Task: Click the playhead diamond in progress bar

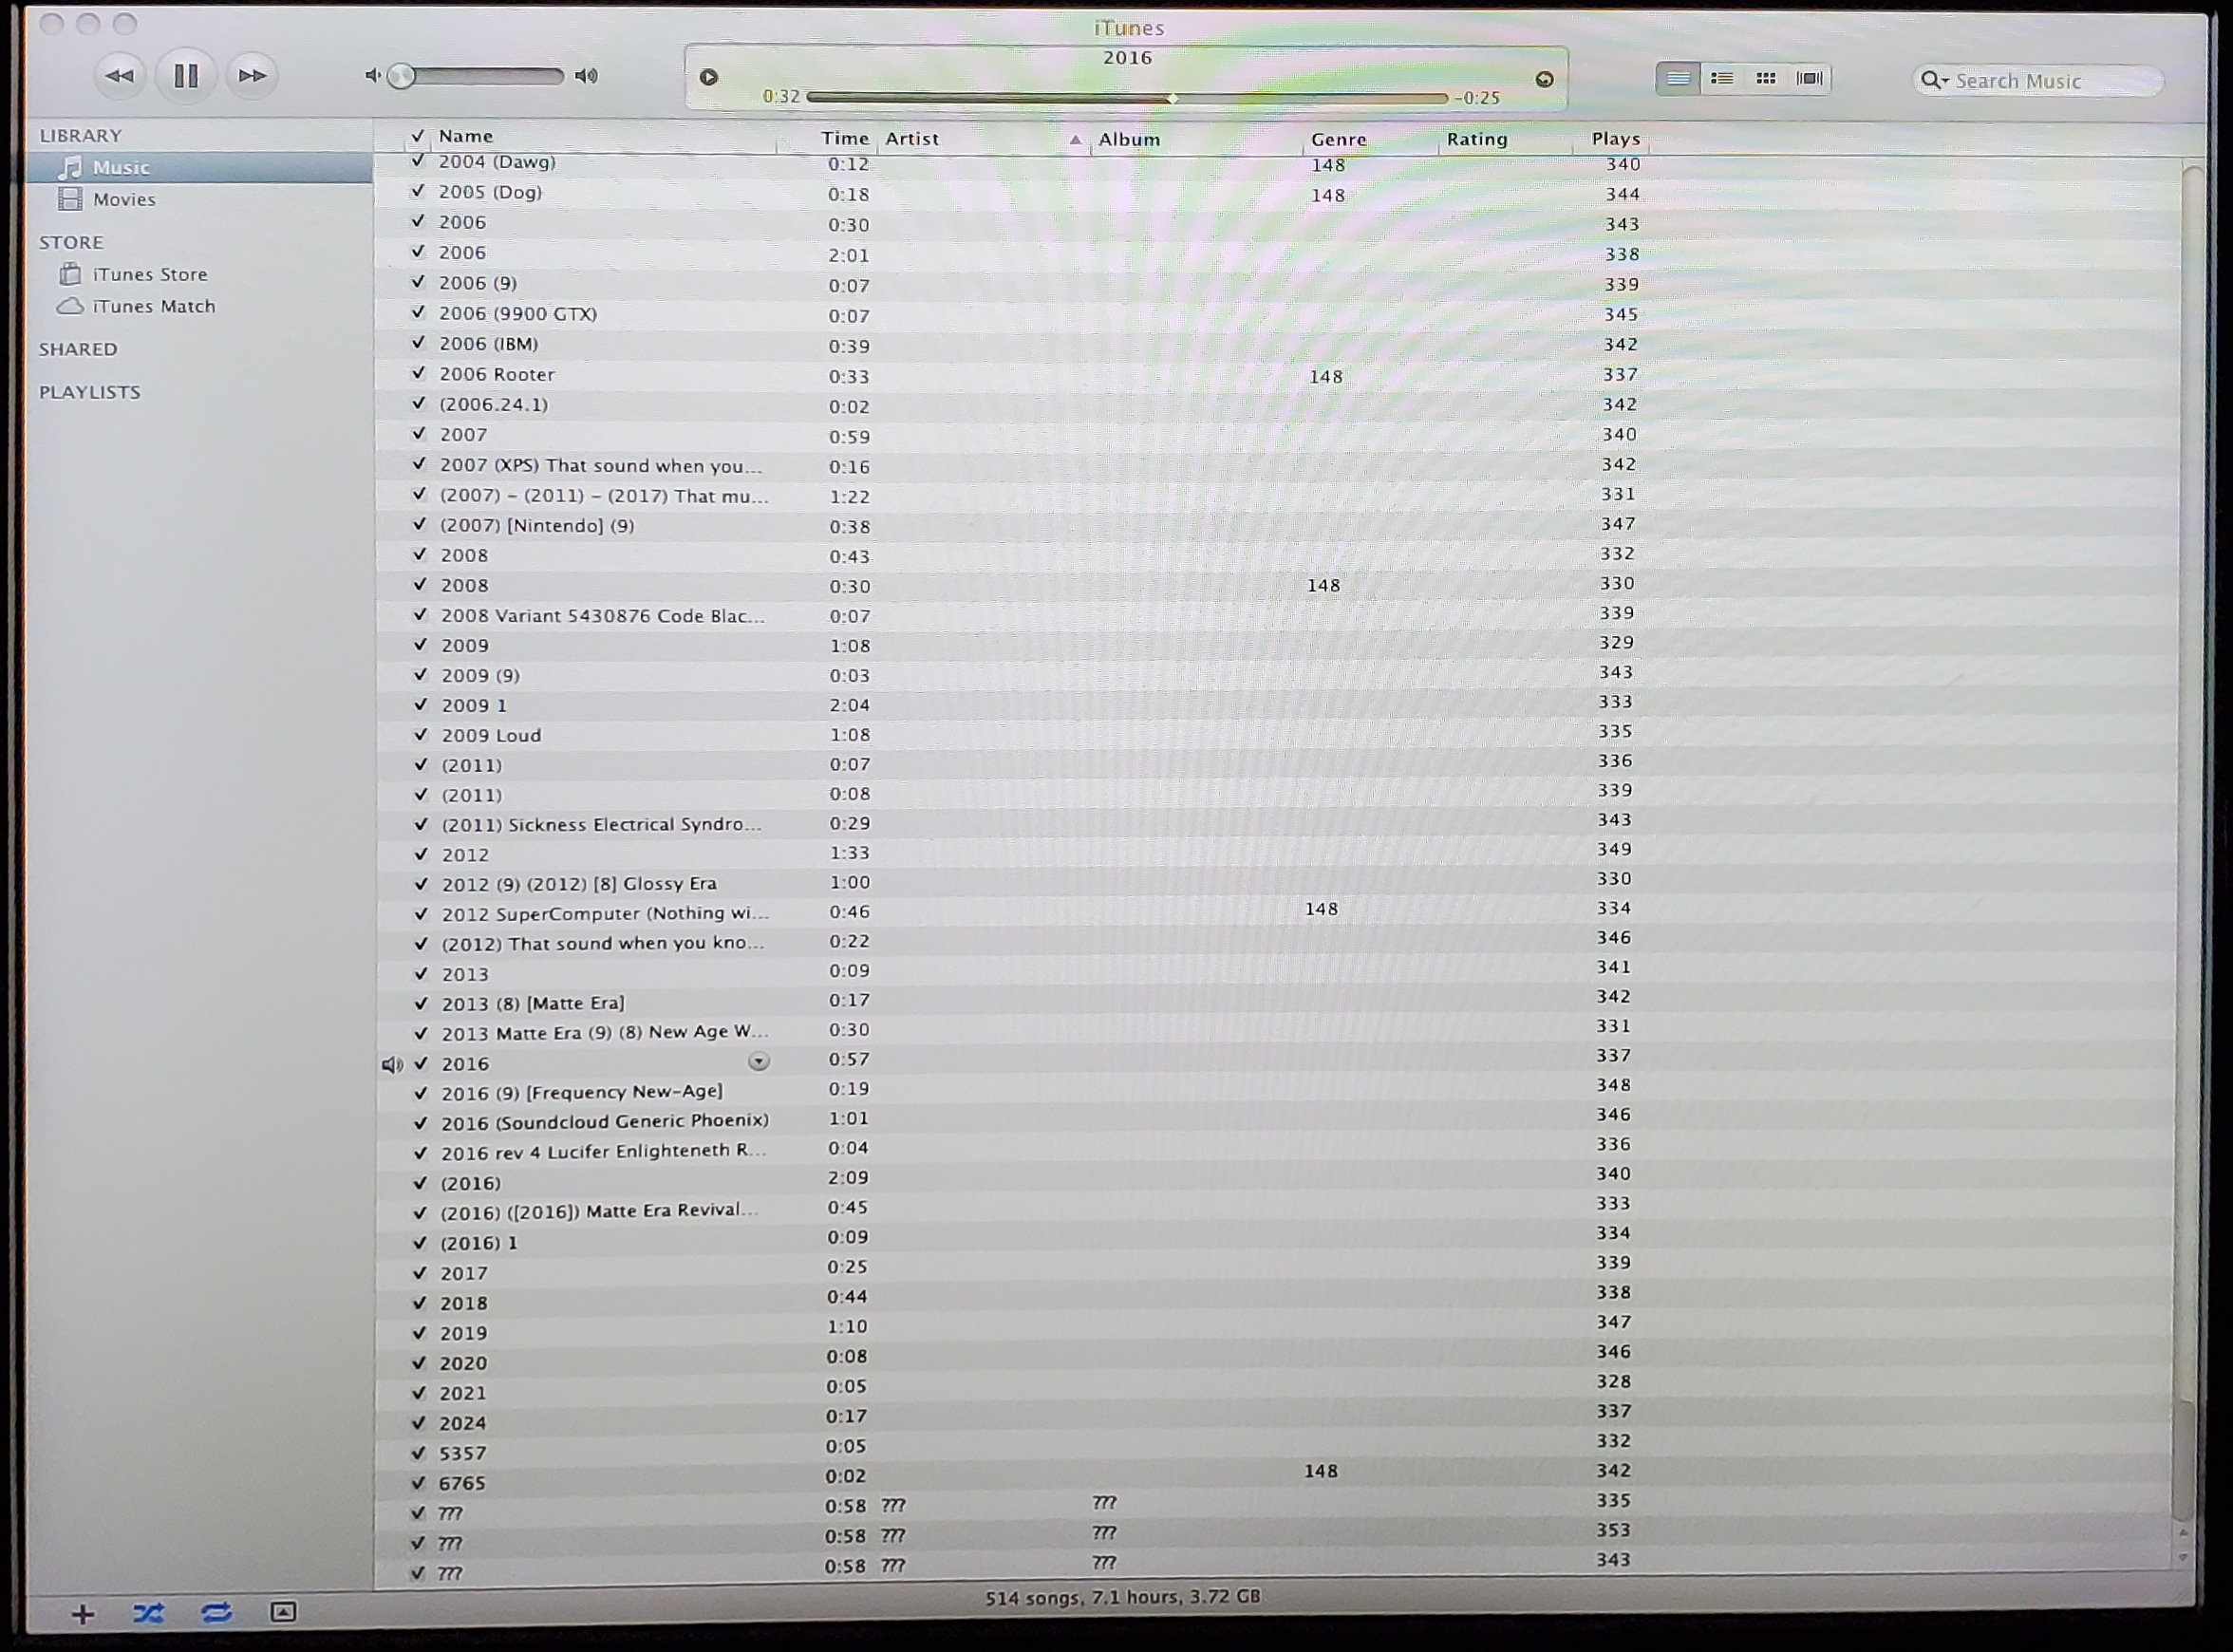Action: [1173, 98]
